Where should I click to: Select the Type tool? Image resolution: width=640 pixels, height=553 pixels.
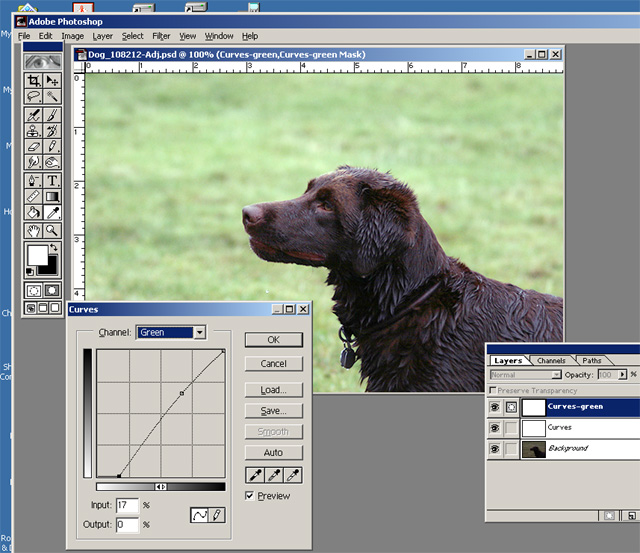52,180
